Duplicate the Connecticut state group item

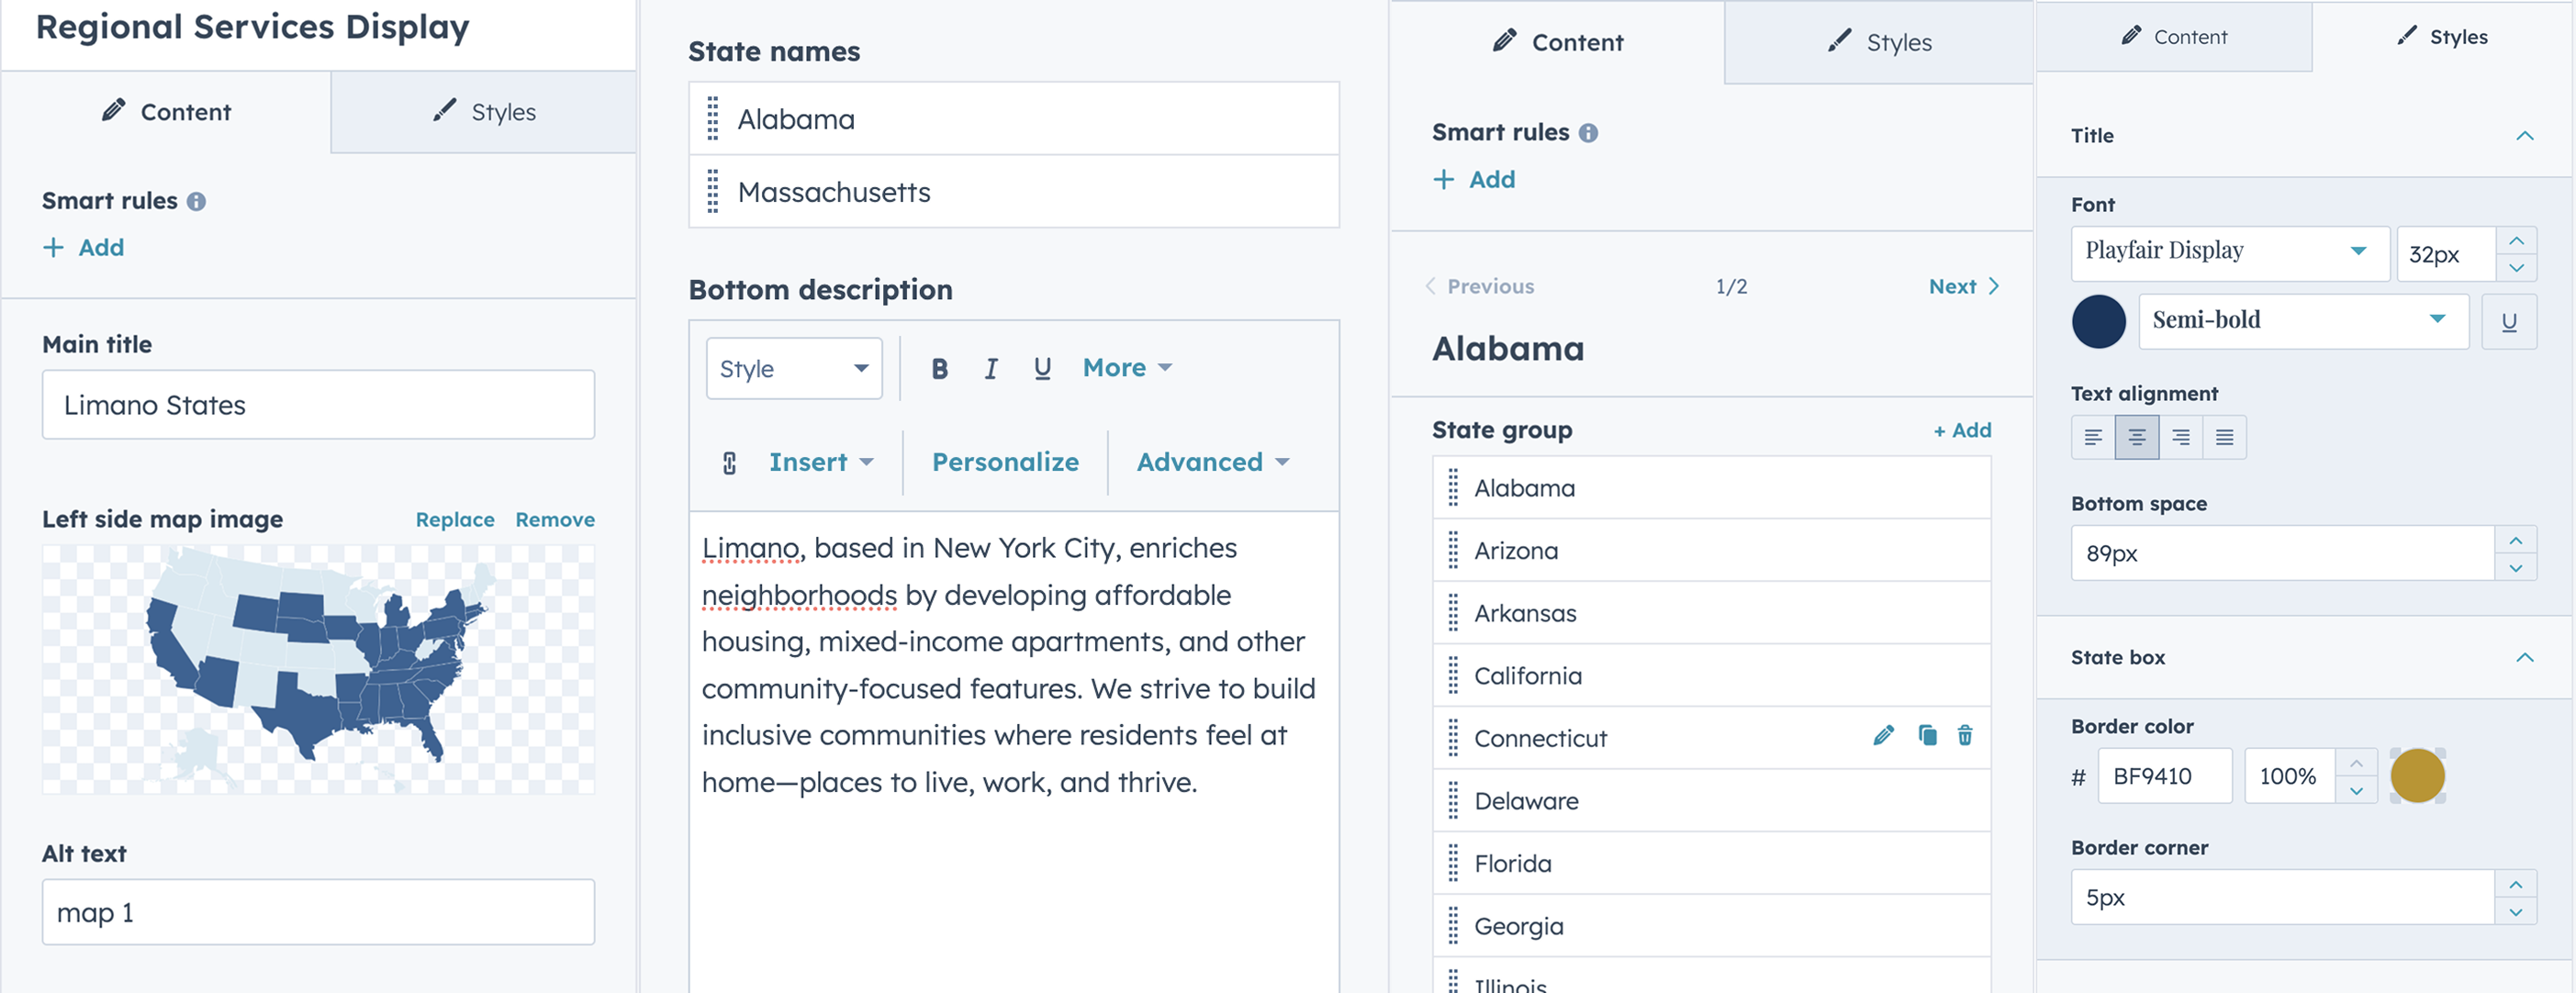click(1927, 736)
